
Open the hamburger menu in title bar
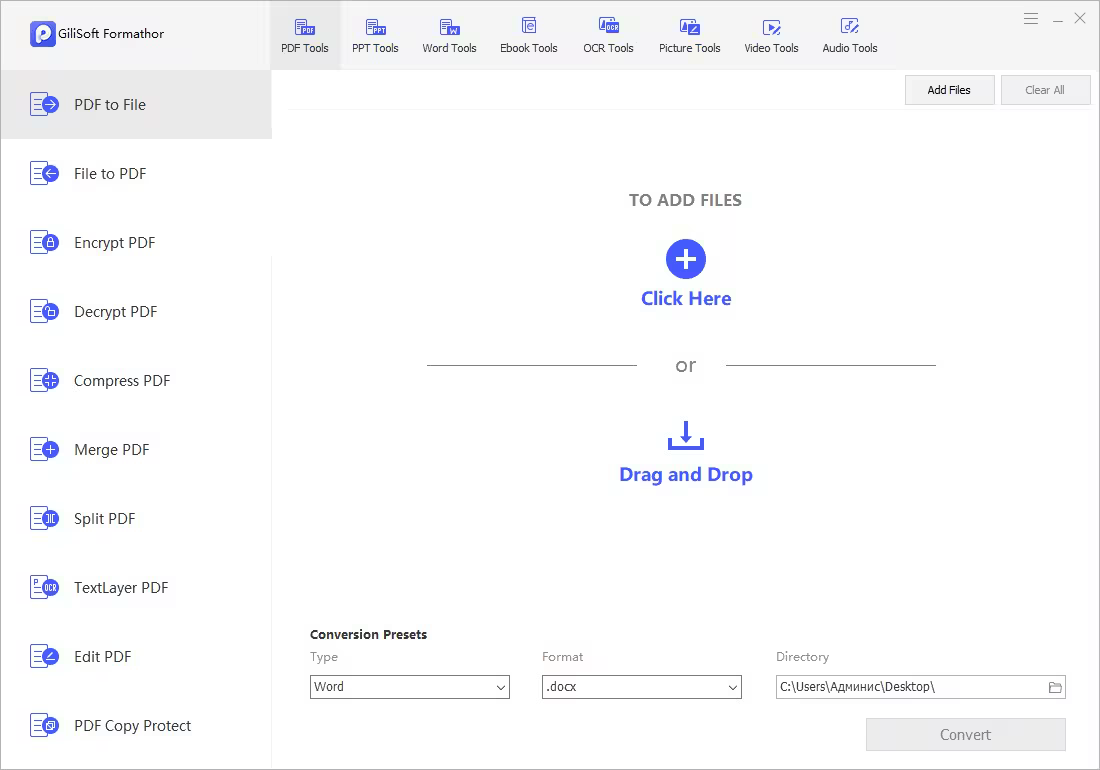click(1031, 19)
